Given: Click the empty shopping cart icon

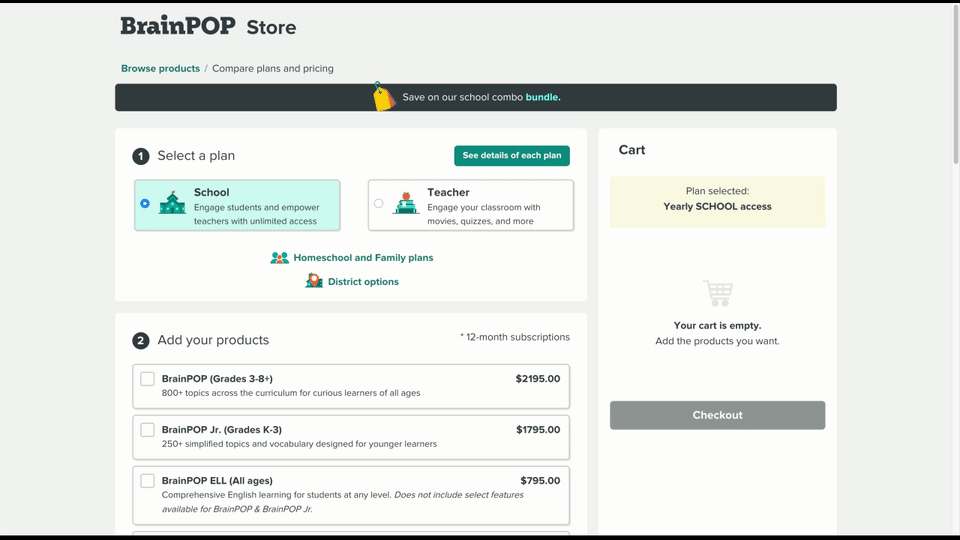Looking at the screenshot, I should (718, 293).
